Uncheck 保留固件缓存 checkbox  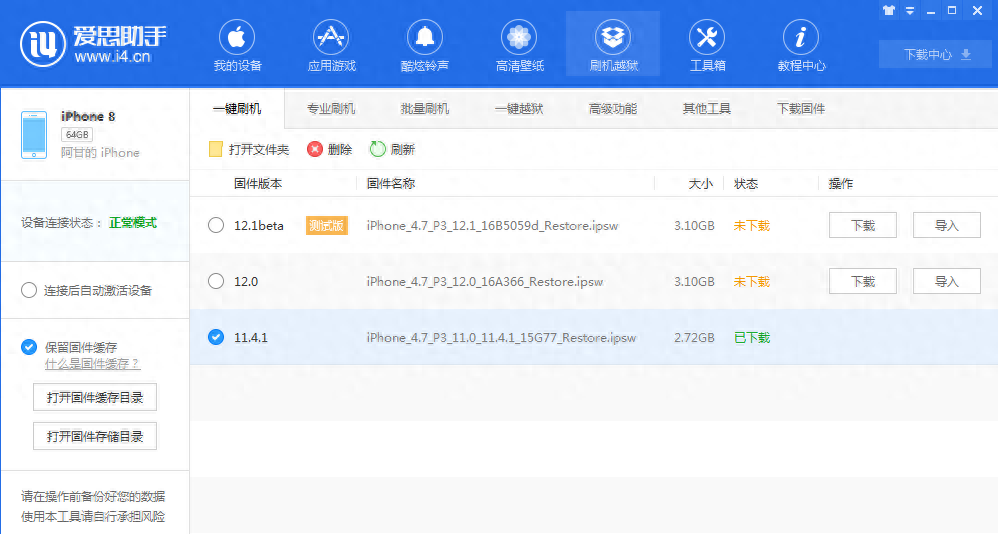[29, 347]
